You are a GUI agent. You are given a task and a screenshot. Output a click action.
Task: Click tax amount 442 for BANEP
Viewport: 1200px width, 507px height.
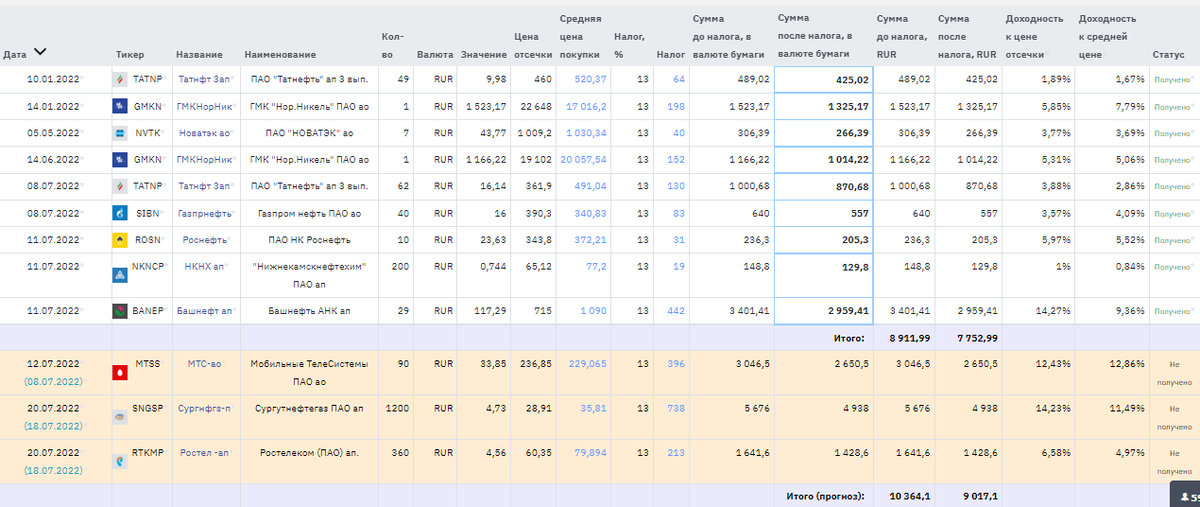click(677, 311)
